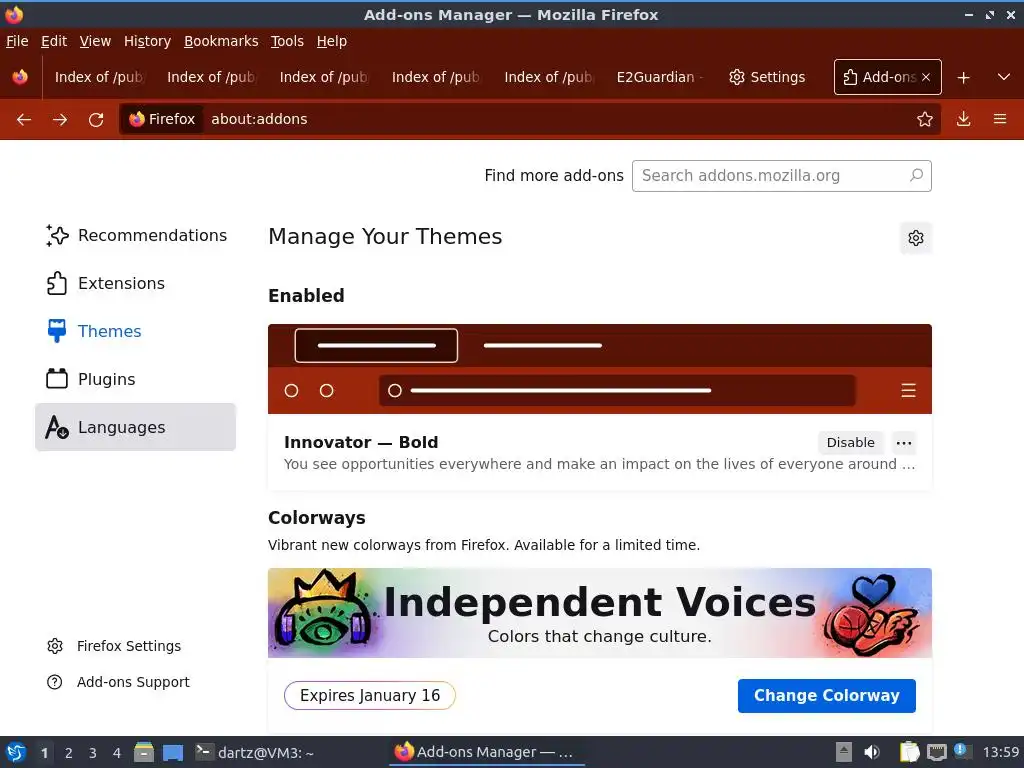Screen dimensions: 1024x768
Task: Open more options for Innovator Bold theme
Action: pos(904,443)
